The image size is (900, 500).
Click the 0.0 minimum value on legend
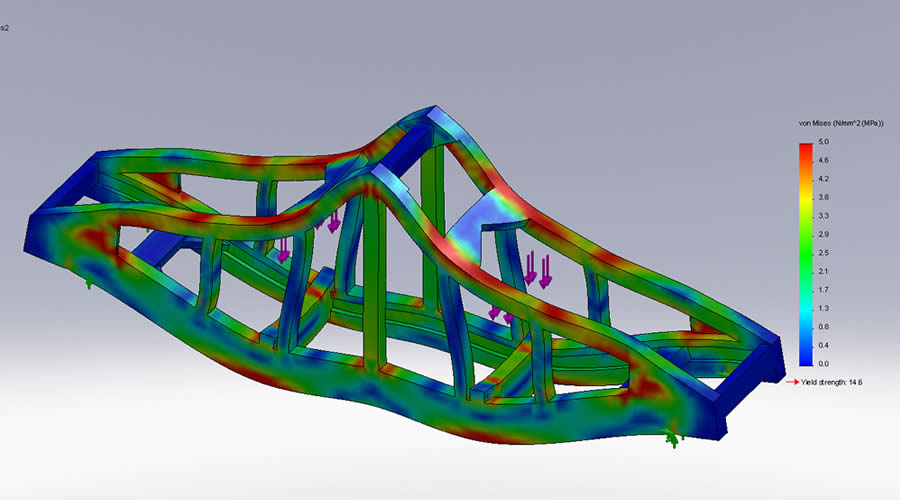(x=823, y=364)
